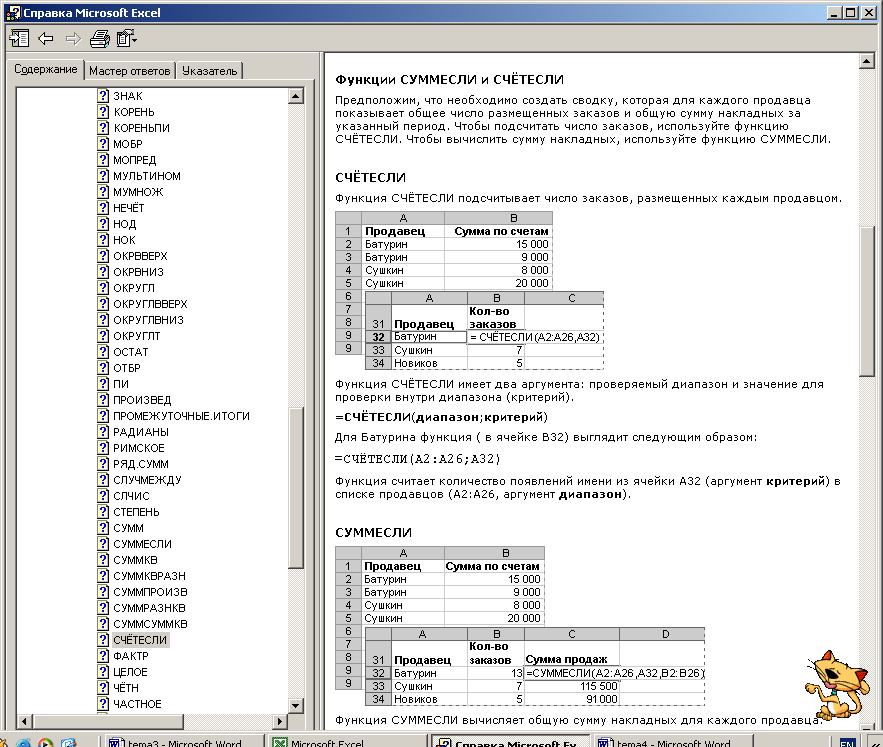The width and height of the screenshot is (883, 747).
Task: Select the МУМНОЖ topic
Action: coord(138,192)
